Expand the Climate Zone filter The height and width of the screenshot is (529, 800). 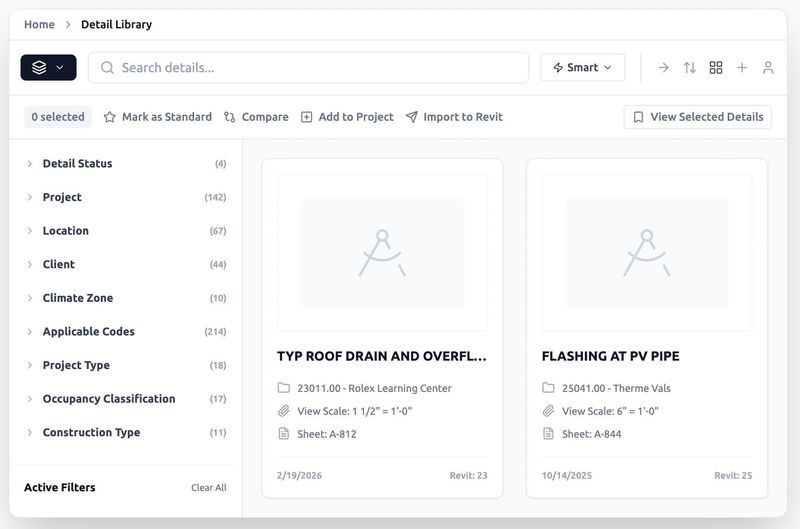point(77,298)
